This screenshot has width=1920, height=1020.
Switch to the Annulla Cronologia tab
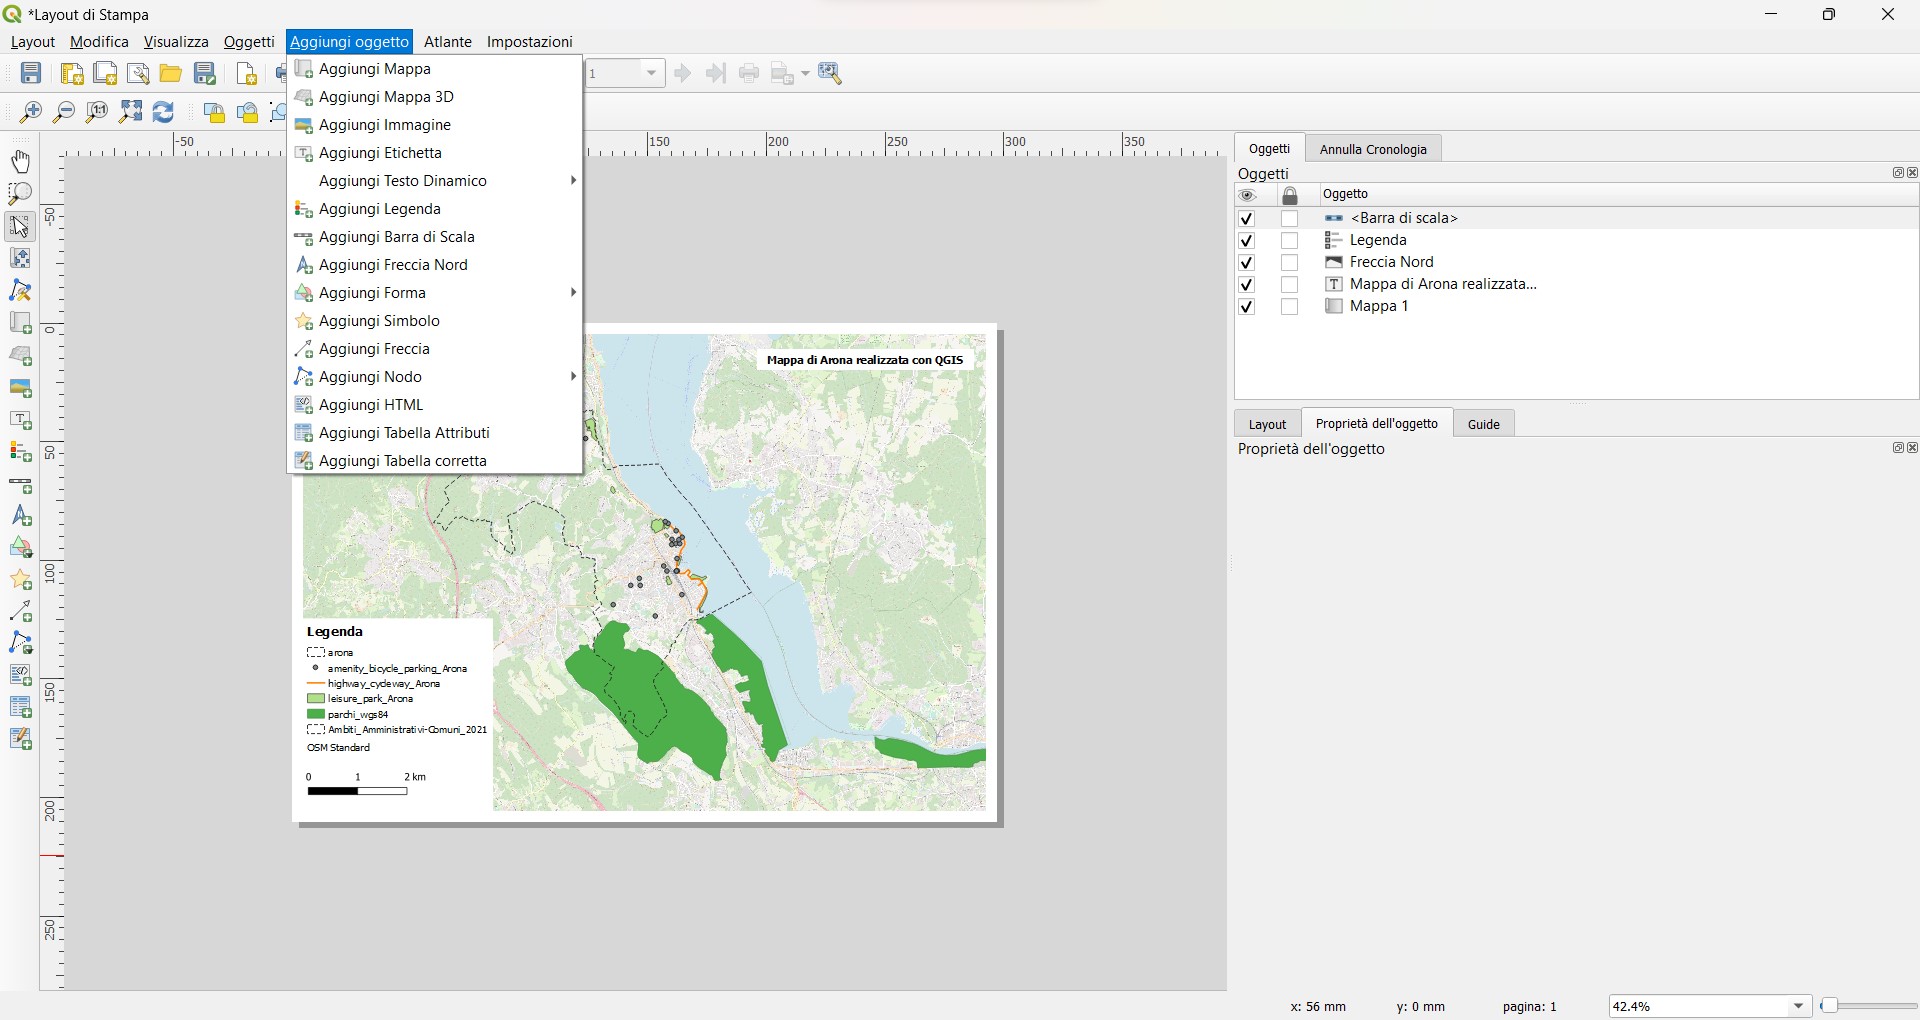tap(1372, 149)
